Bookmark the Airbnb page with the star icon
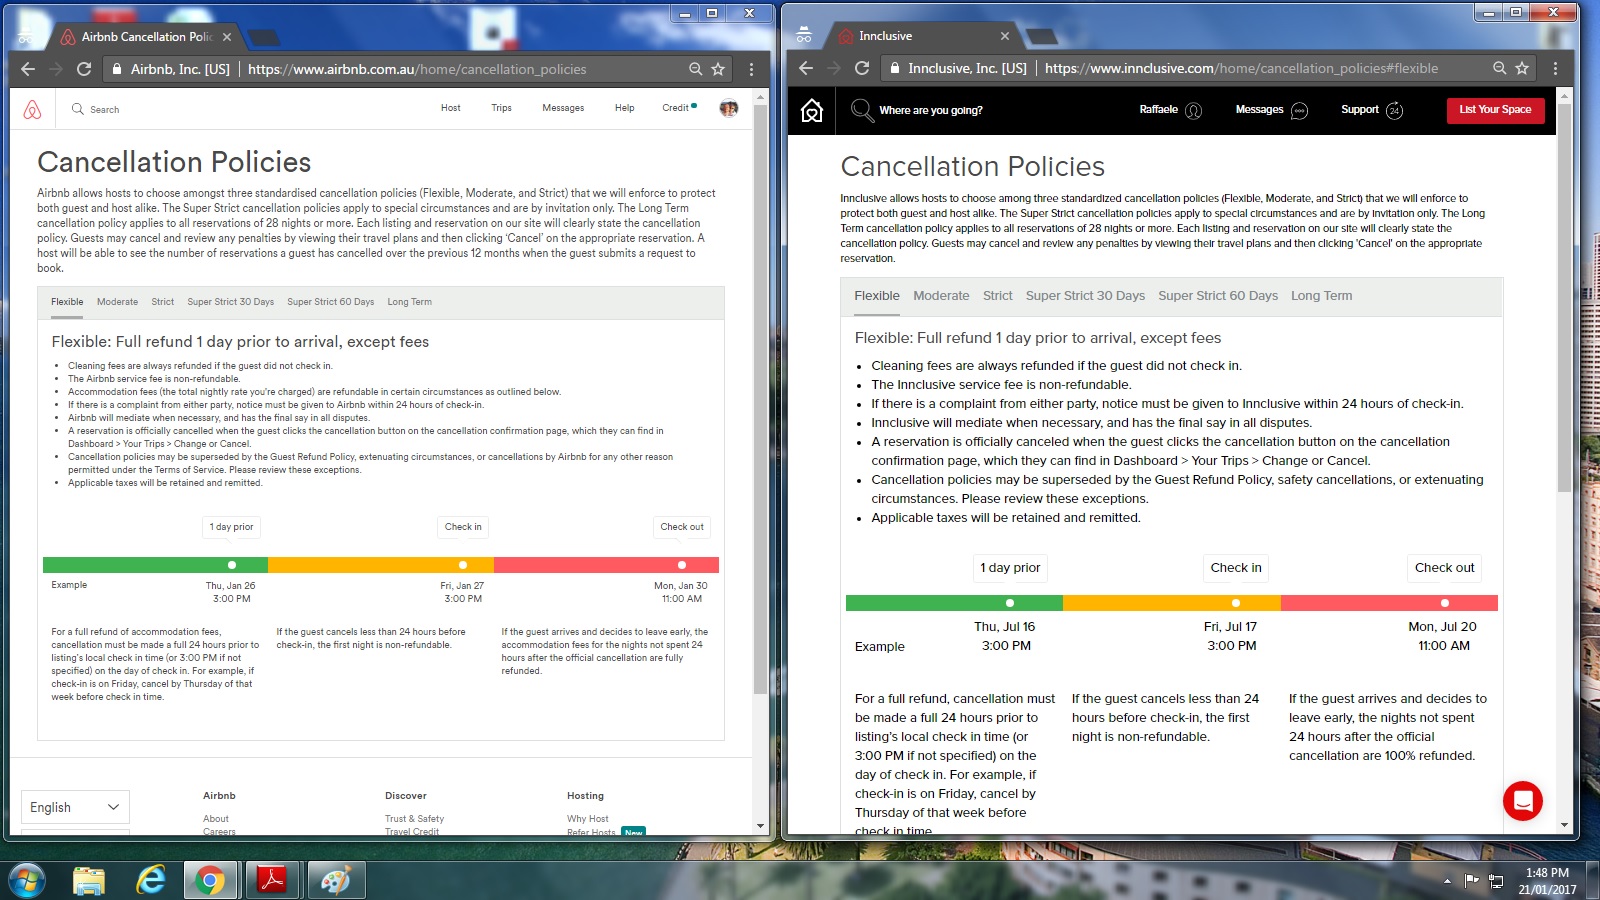 pyautogui.click(x=718, y=69)
